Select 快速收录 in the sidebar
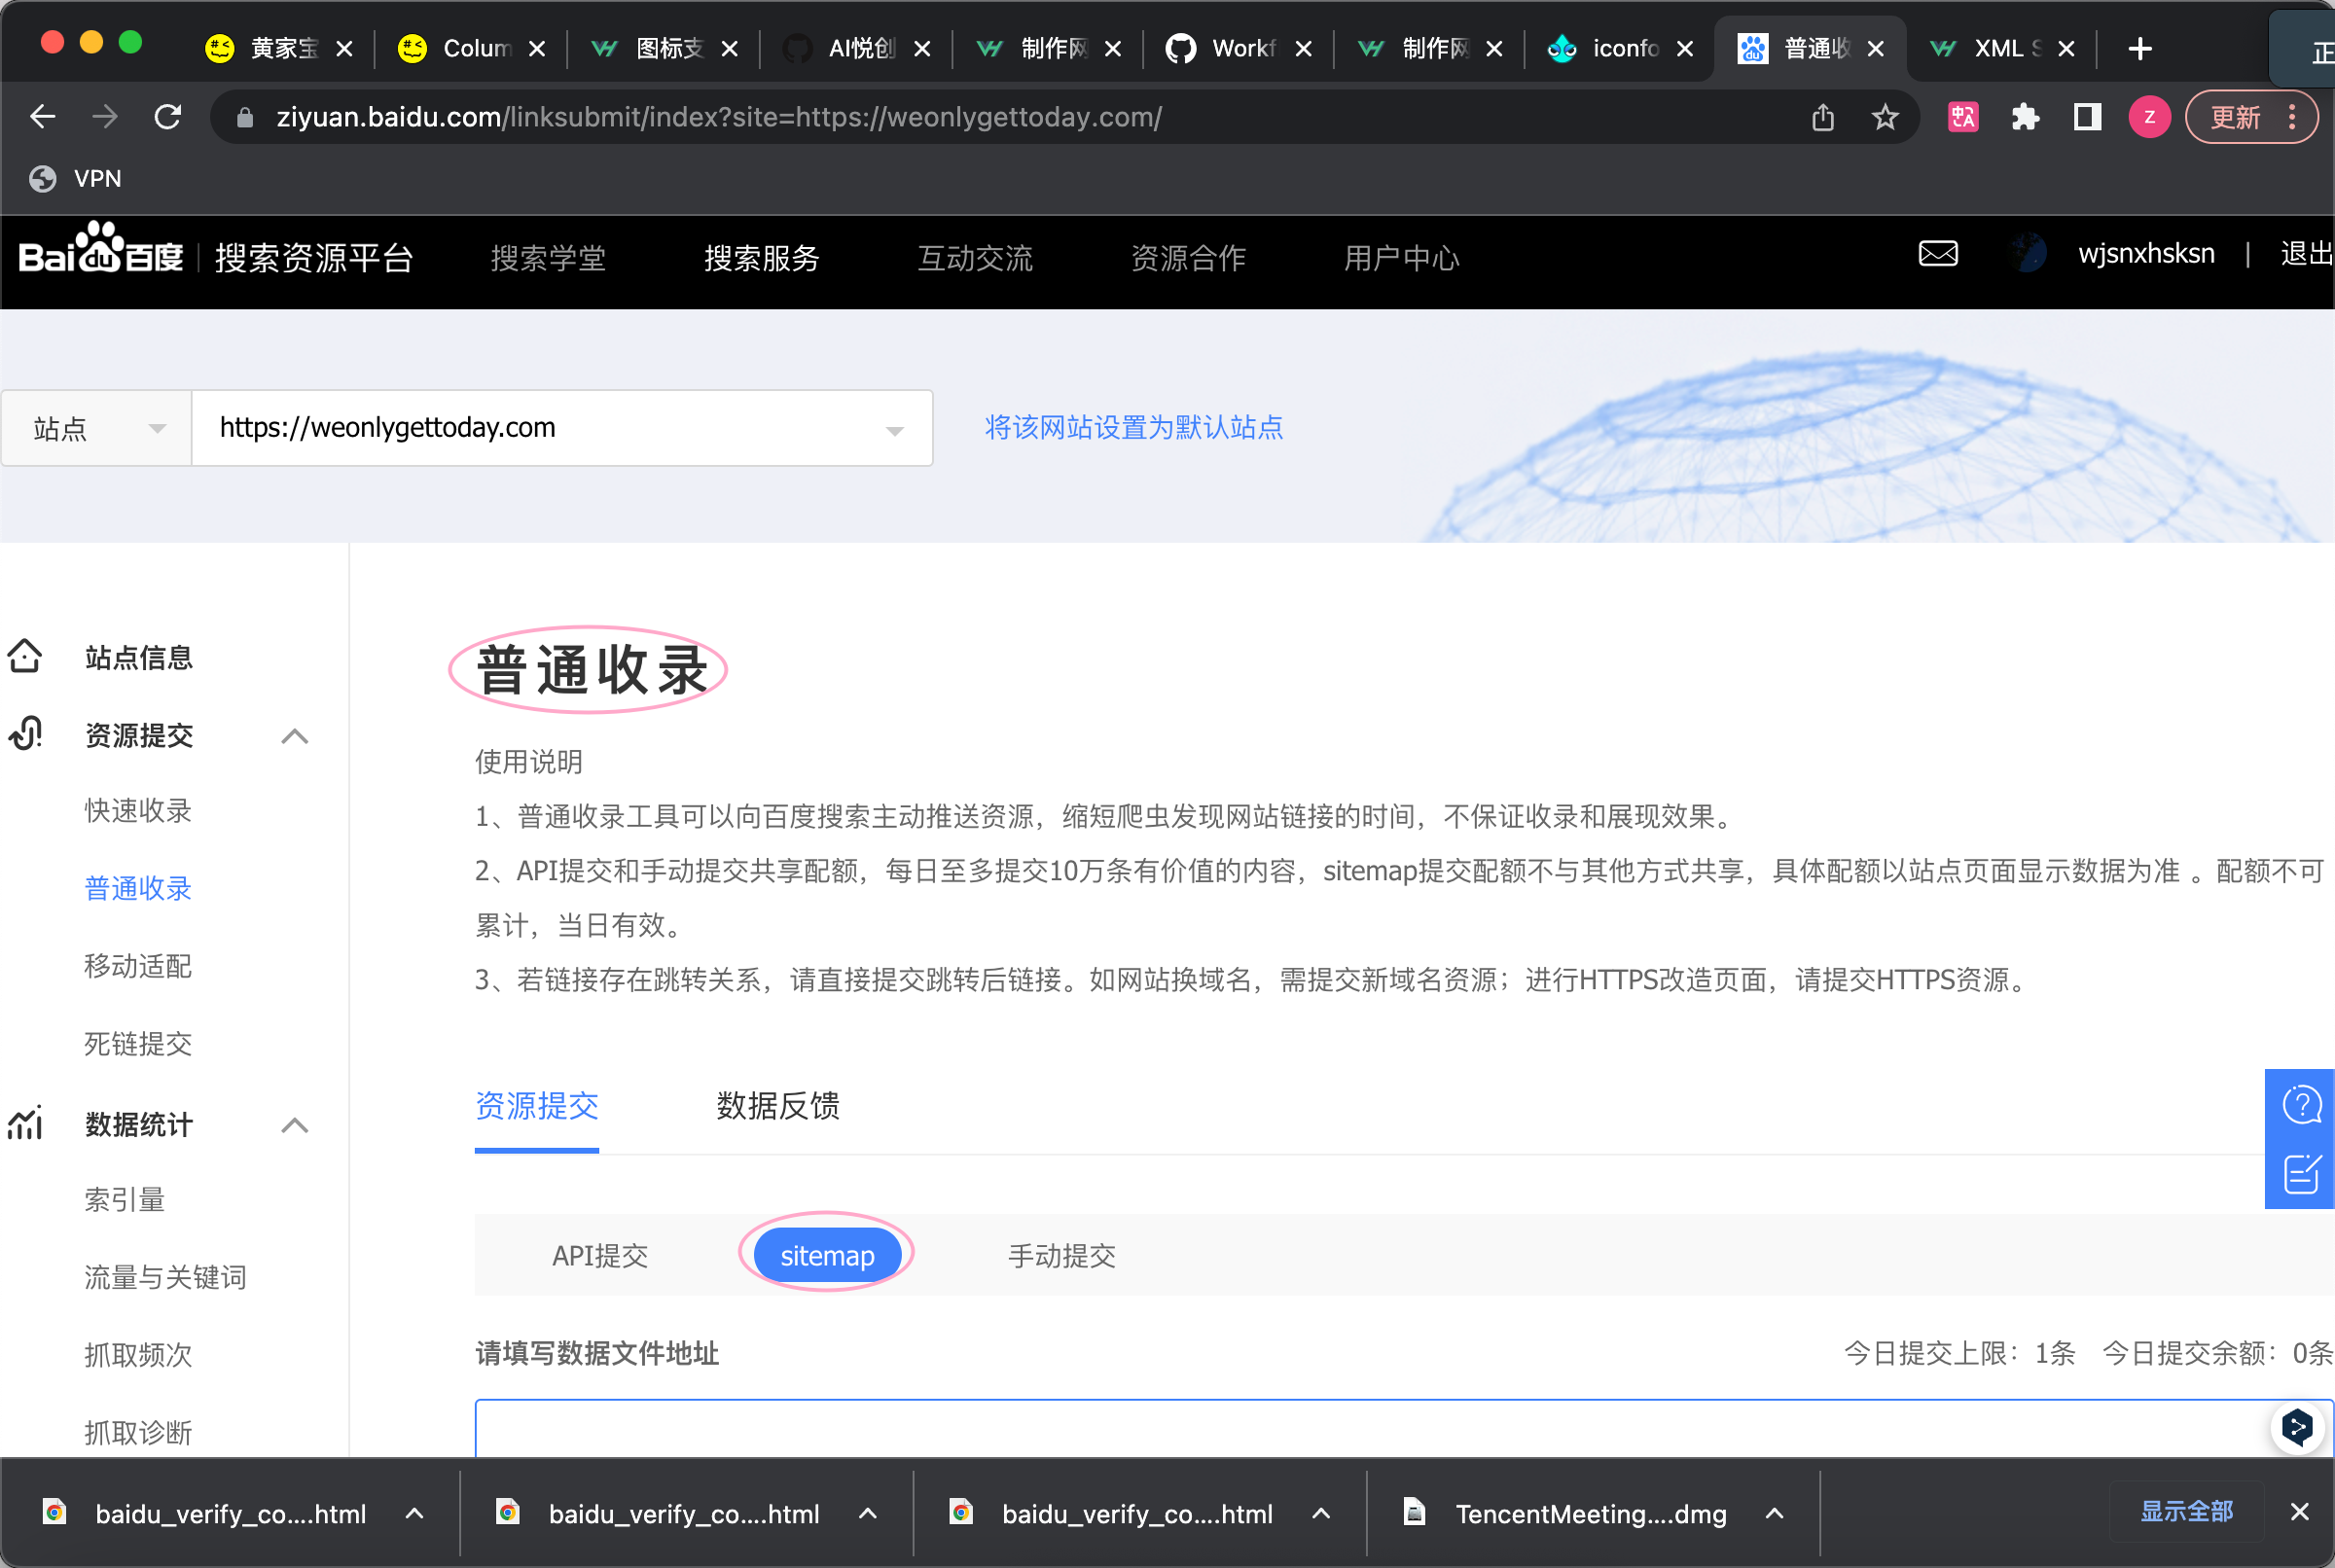 pyautogui.click(x=138, y=811)
